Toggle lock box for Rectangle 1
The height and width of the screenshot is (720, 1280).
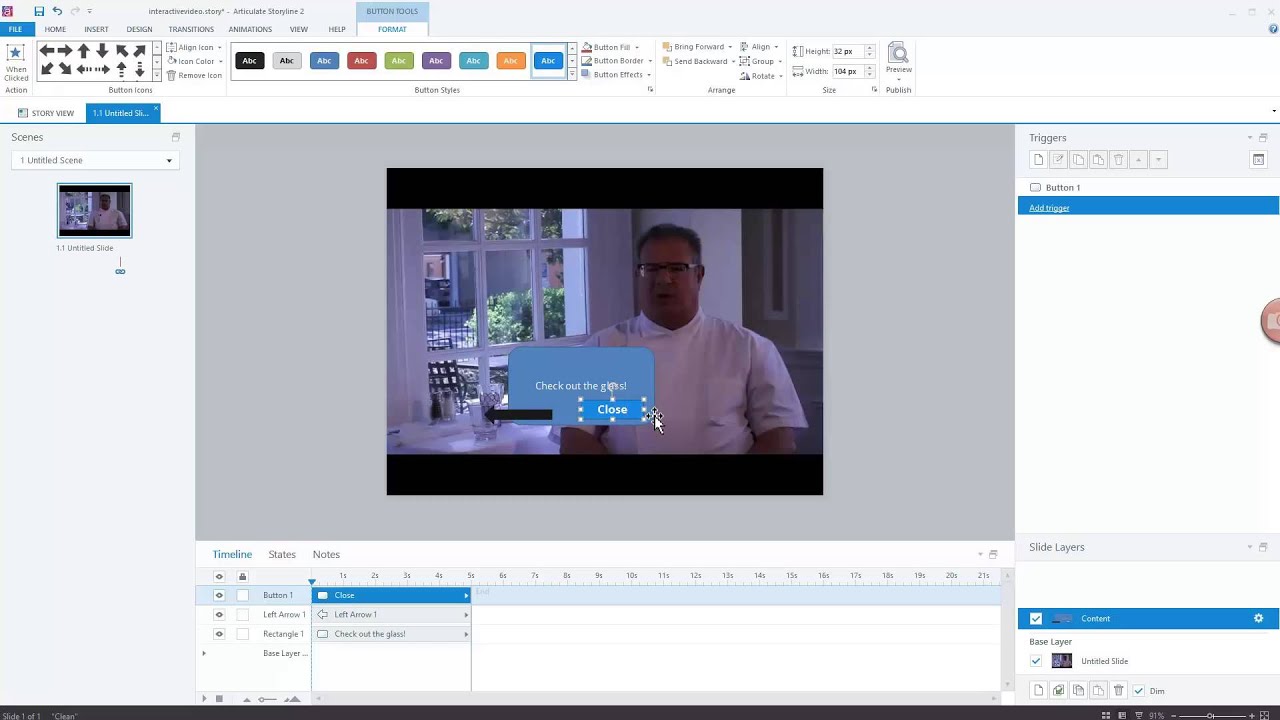[242, 634]
